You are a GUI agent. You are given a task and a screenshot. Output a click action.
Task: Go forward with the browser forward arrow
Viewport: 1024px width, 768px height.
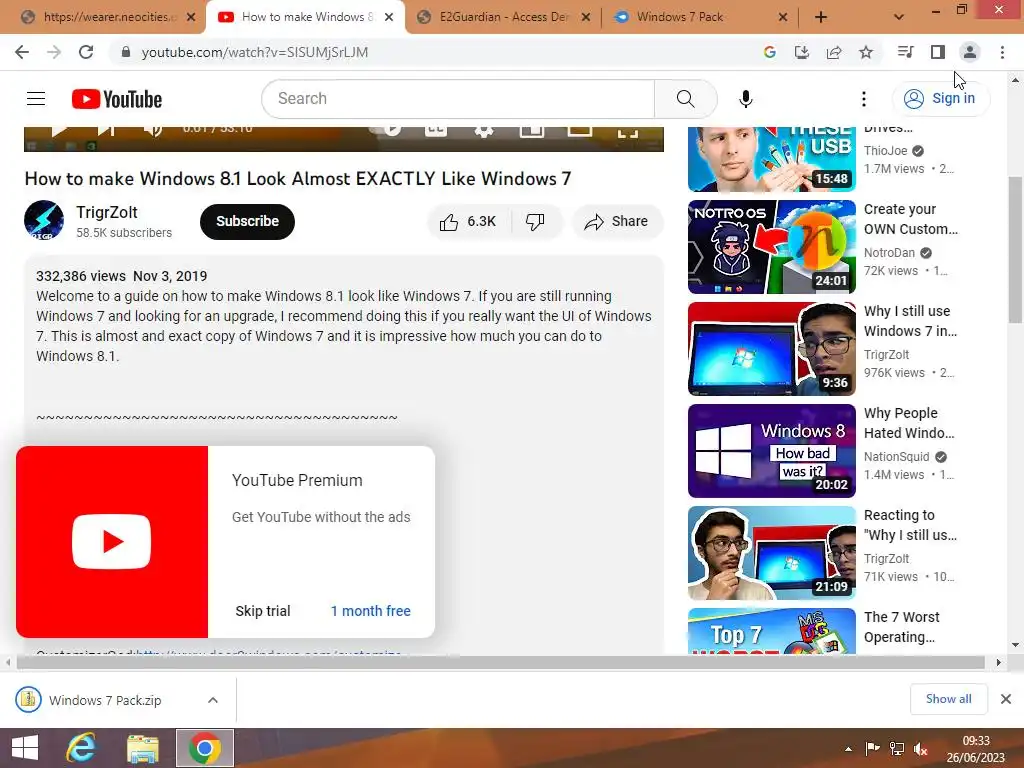click(x=54, y=52)
